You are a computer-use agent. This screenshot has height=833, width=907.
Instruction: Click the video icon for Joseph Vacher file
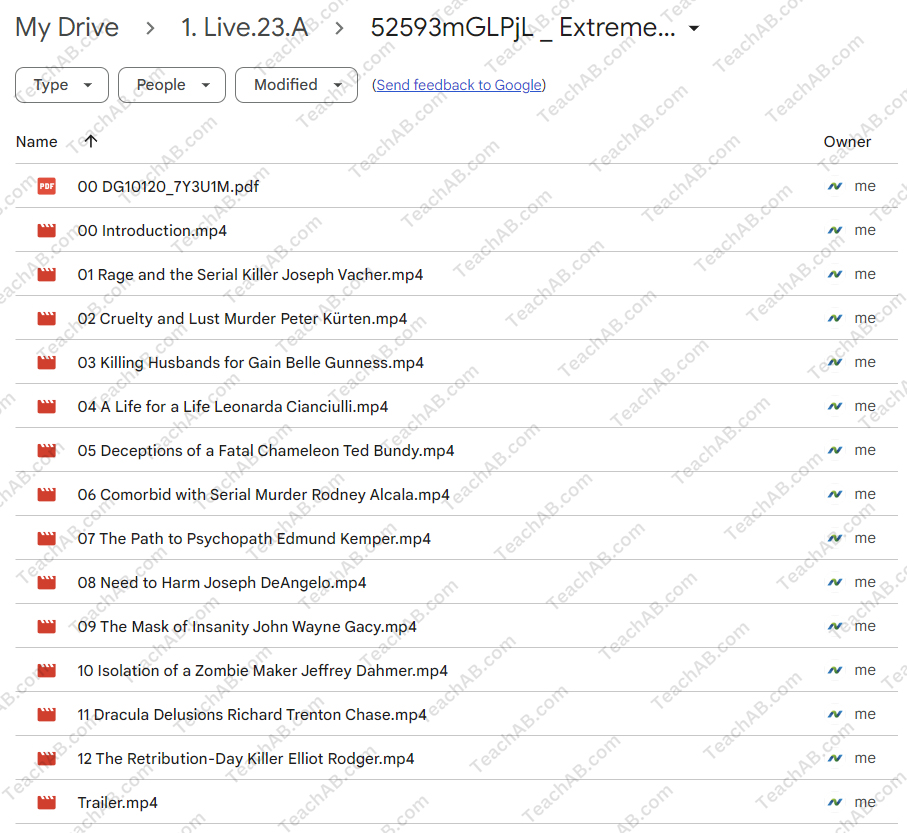click(x=47, y=274)
